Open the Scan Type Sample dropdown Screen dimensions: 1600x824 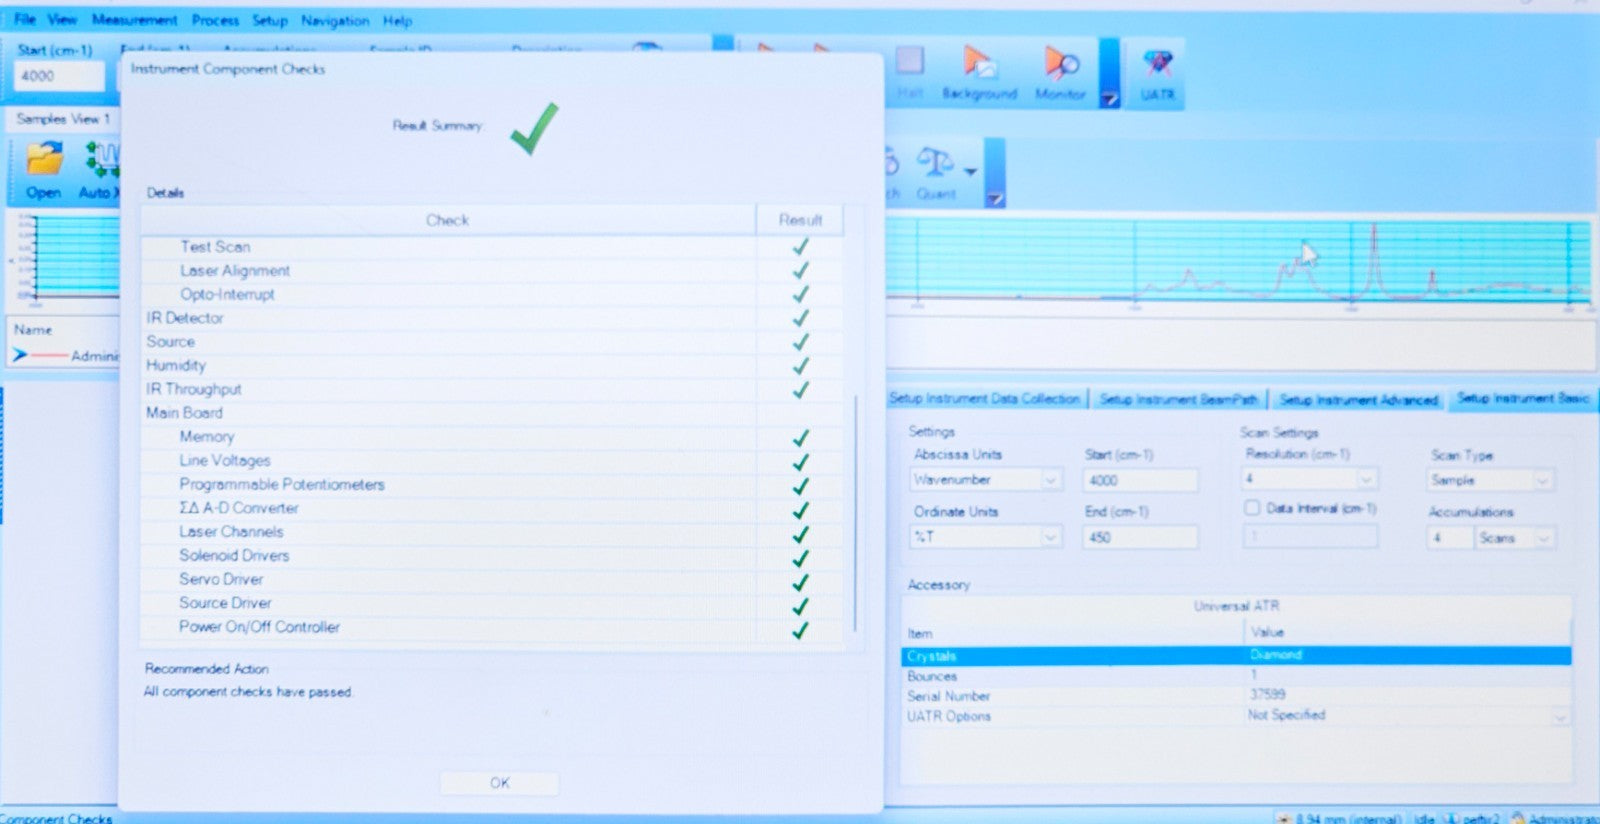point(1542,481)
